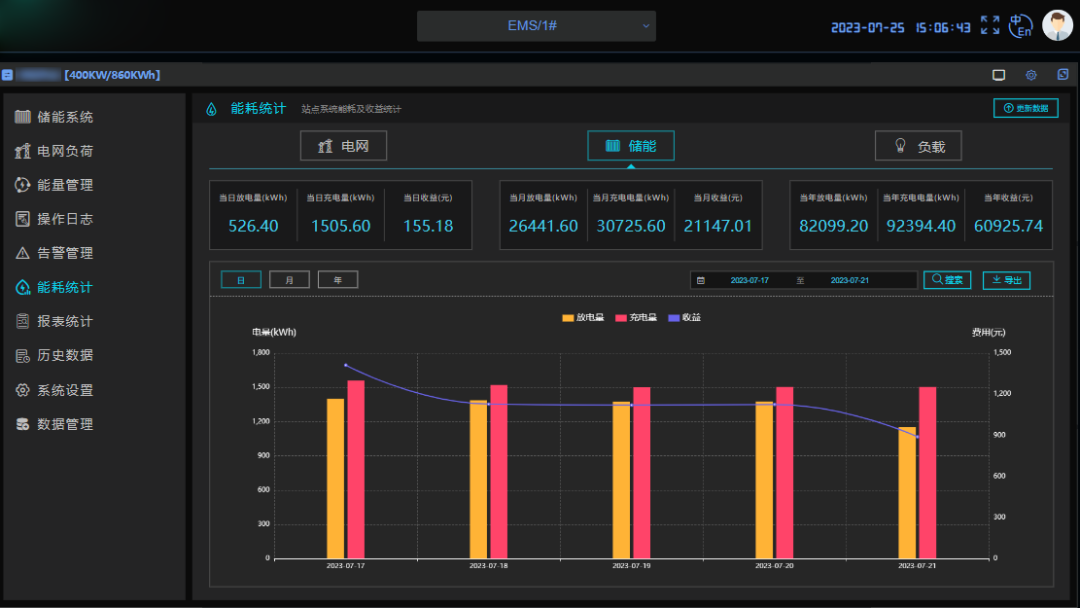The height and width of the screenshot is (608, 1080).
Task: Switch language with the 中/En icon
Action: click(1020, 25)
